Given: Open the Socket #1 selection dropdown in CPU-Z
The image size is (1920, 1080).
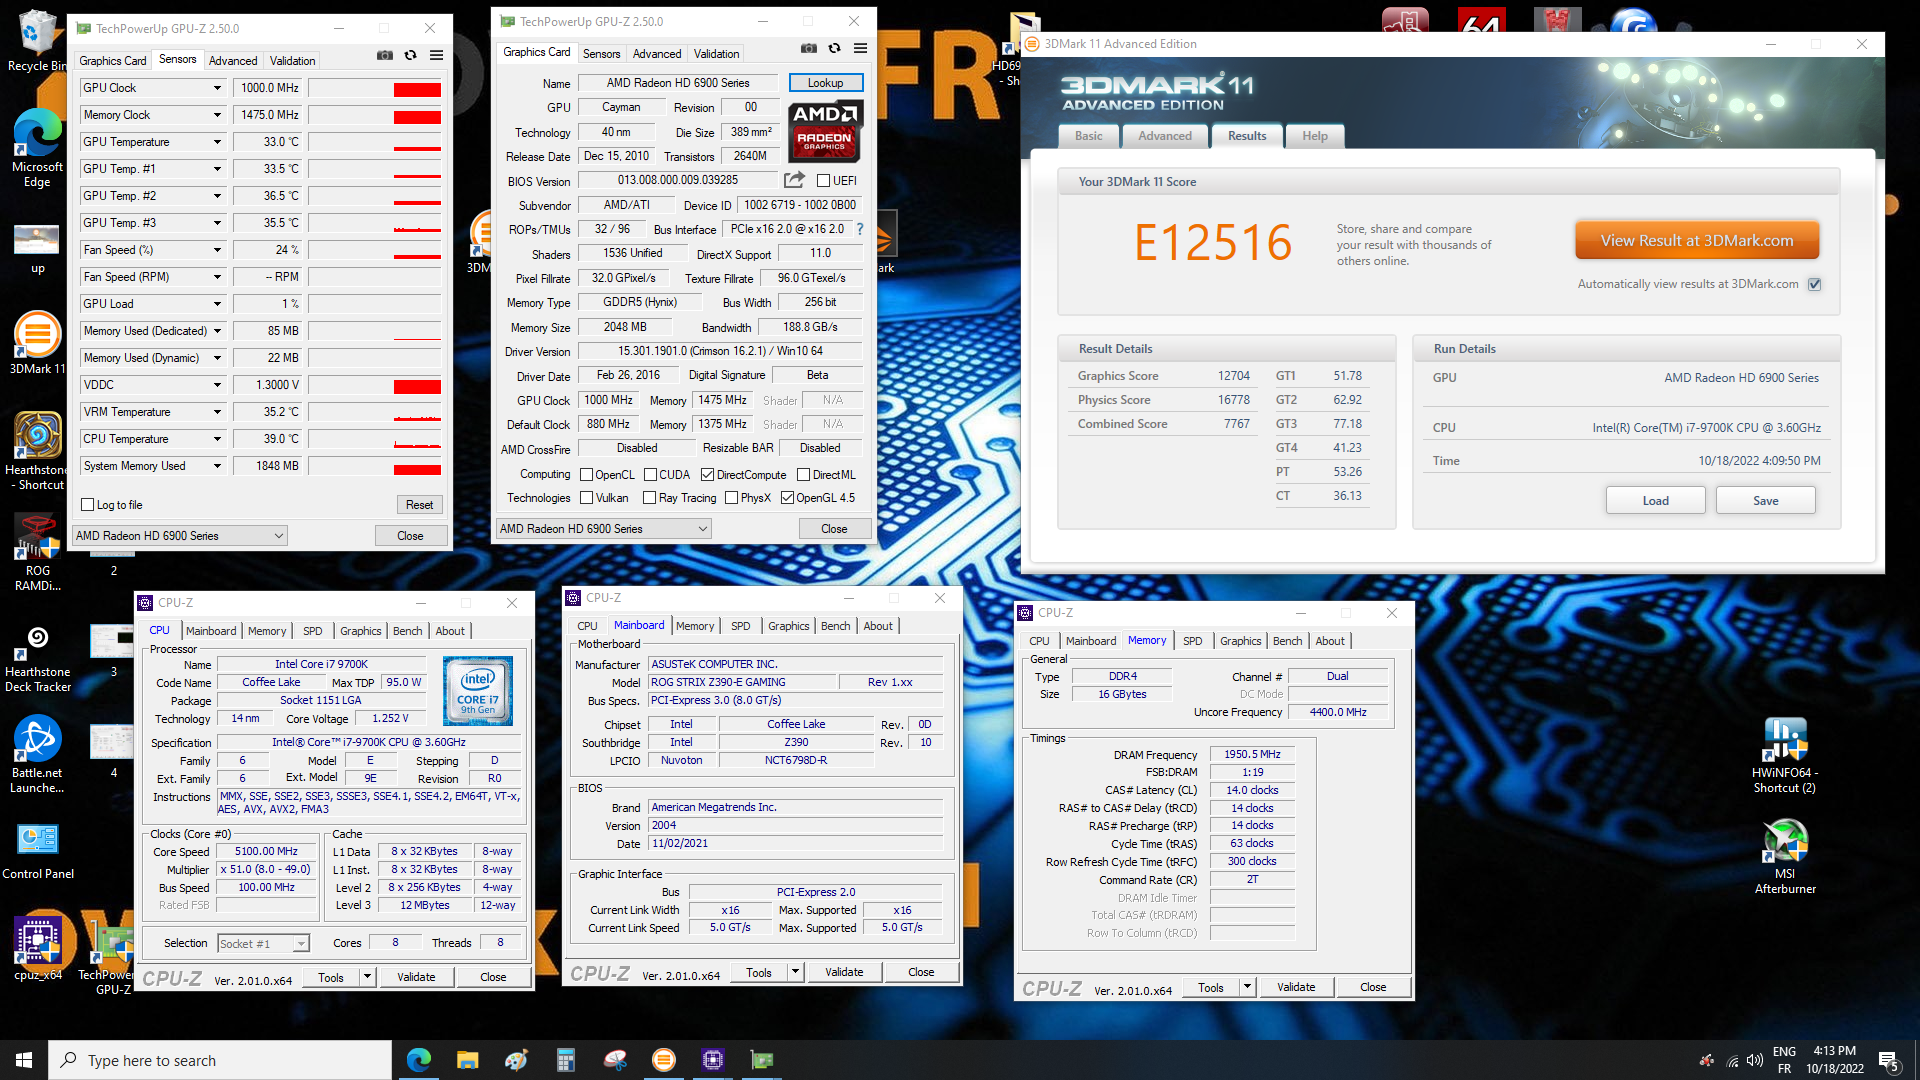Looking at the screenshot, I should 264,943.
